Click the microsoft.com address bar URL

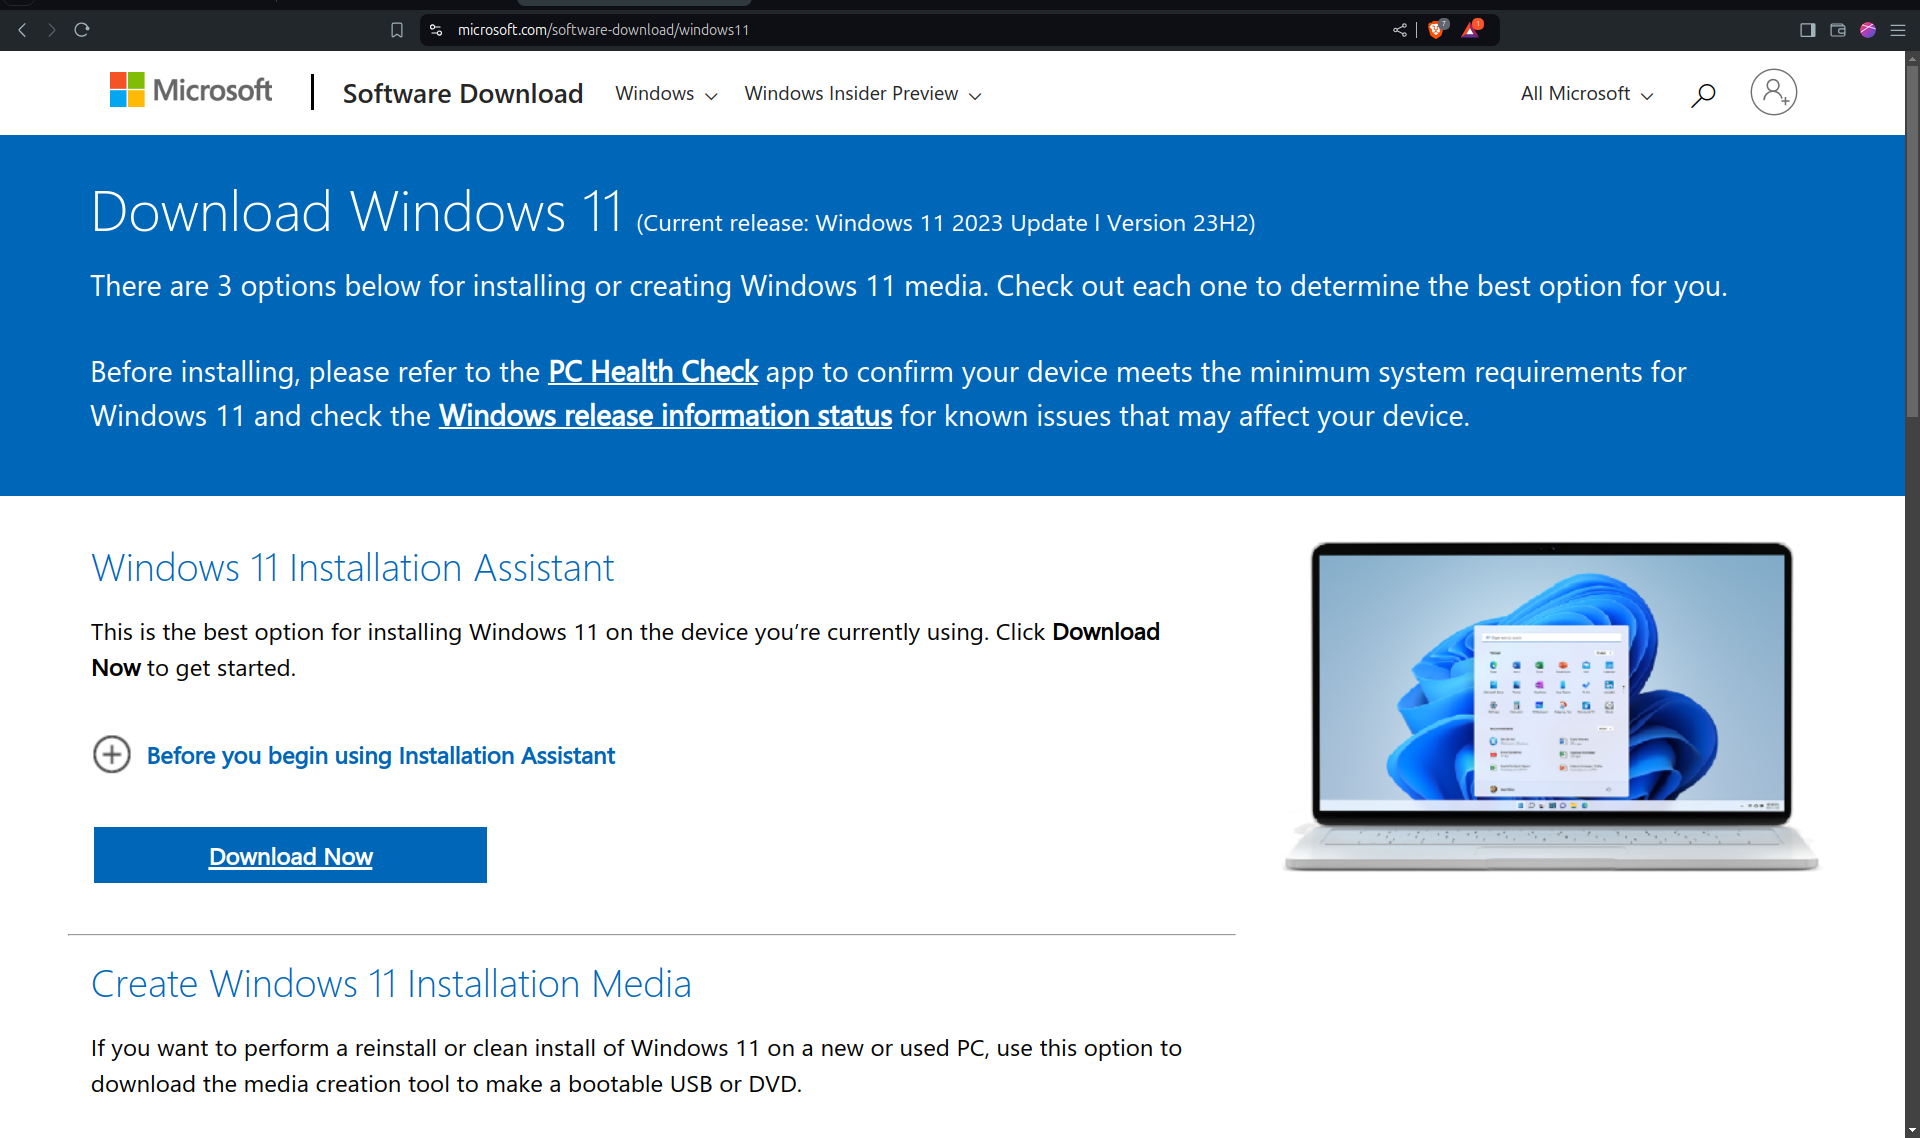click(x=603, y=30)
